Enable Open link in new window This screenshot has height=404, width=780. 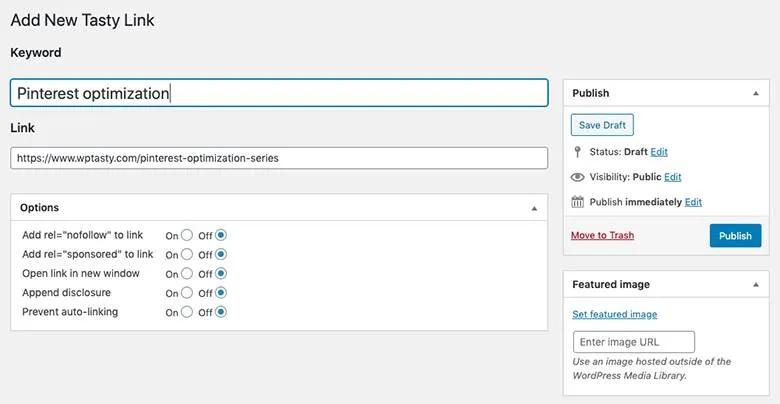(187, 274)
